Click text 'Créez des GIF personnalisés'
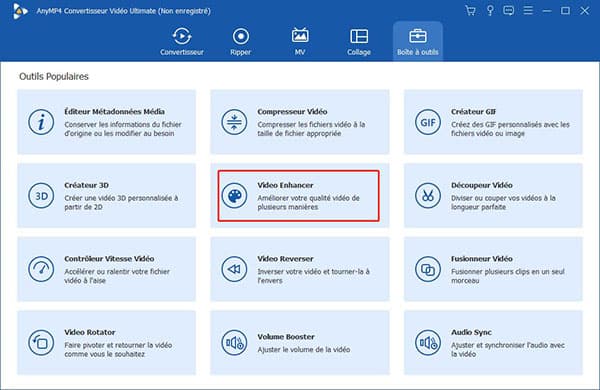 point(501,125)
